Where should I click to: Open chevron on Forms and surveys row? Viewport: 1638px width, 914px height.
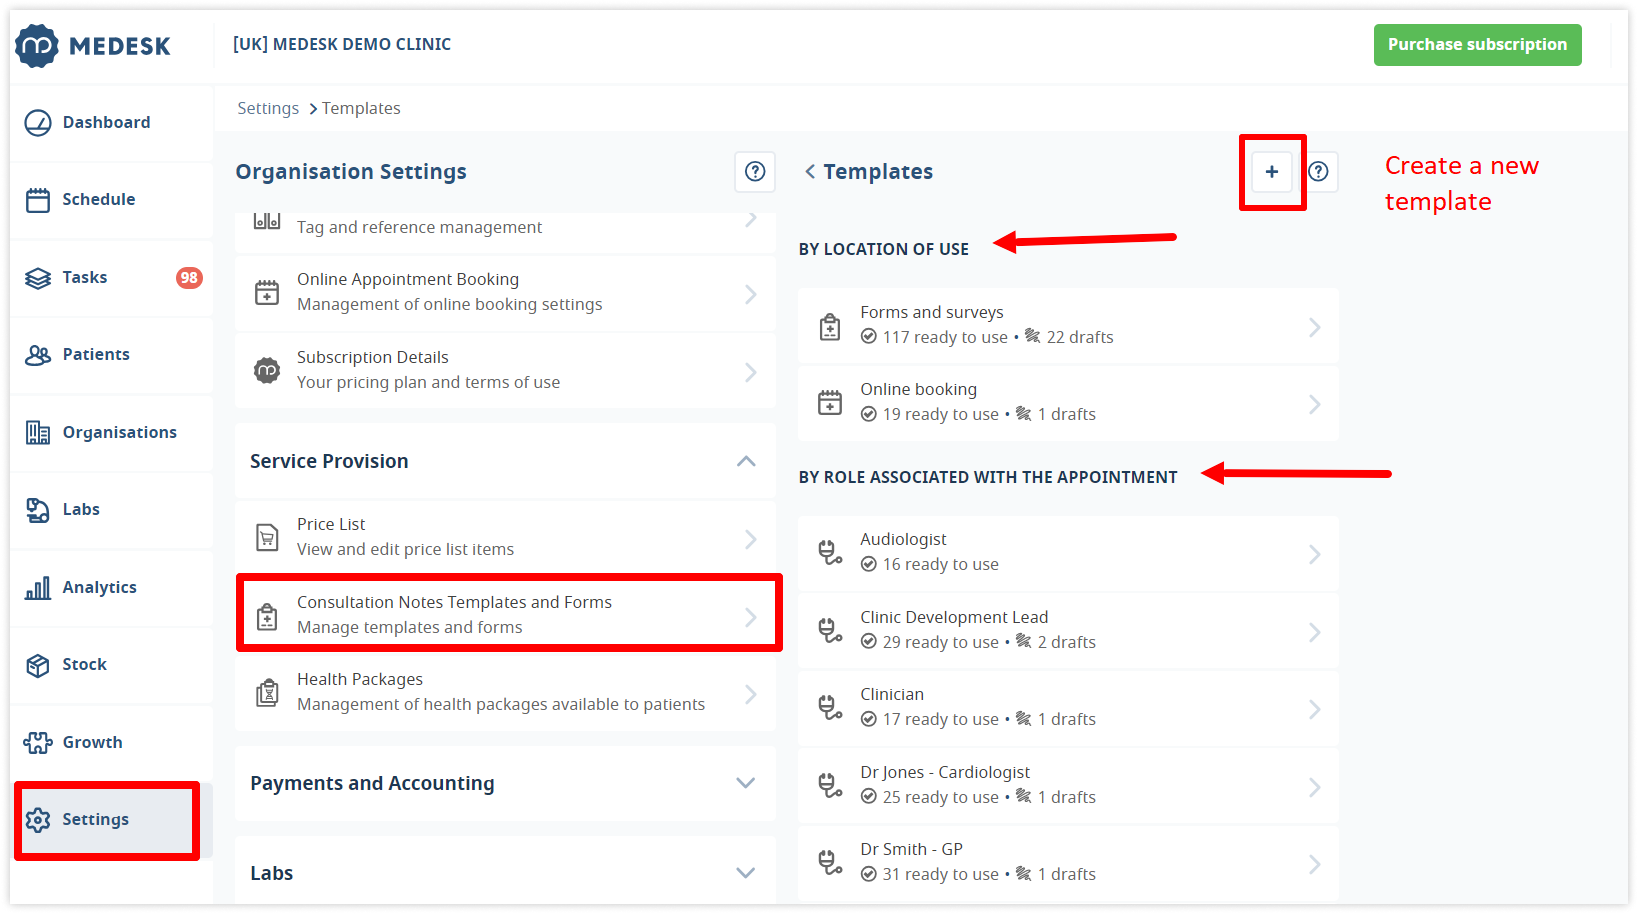1315,327
